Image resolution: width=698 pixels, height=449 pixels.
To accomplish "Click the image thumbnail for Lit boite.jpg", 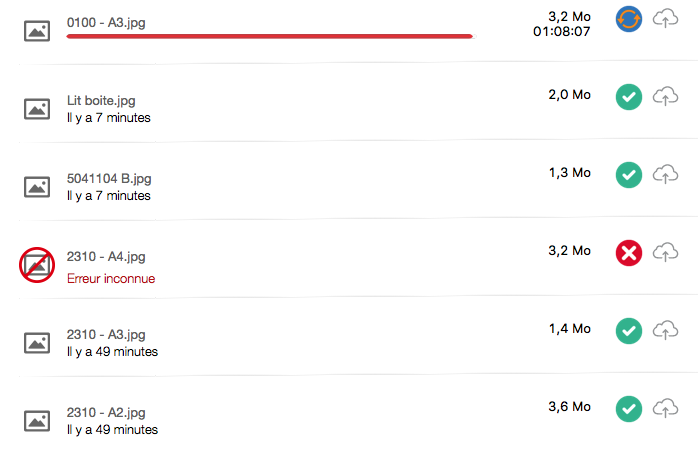I will tap(37, 109).
